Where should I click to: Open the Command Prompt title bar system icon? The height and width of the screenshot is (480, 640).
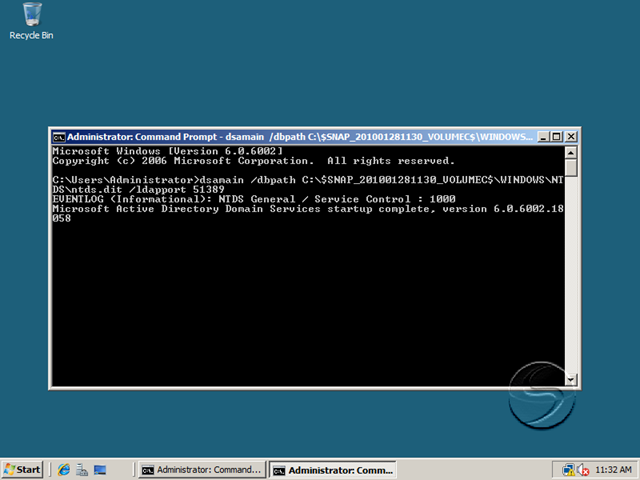59,137
